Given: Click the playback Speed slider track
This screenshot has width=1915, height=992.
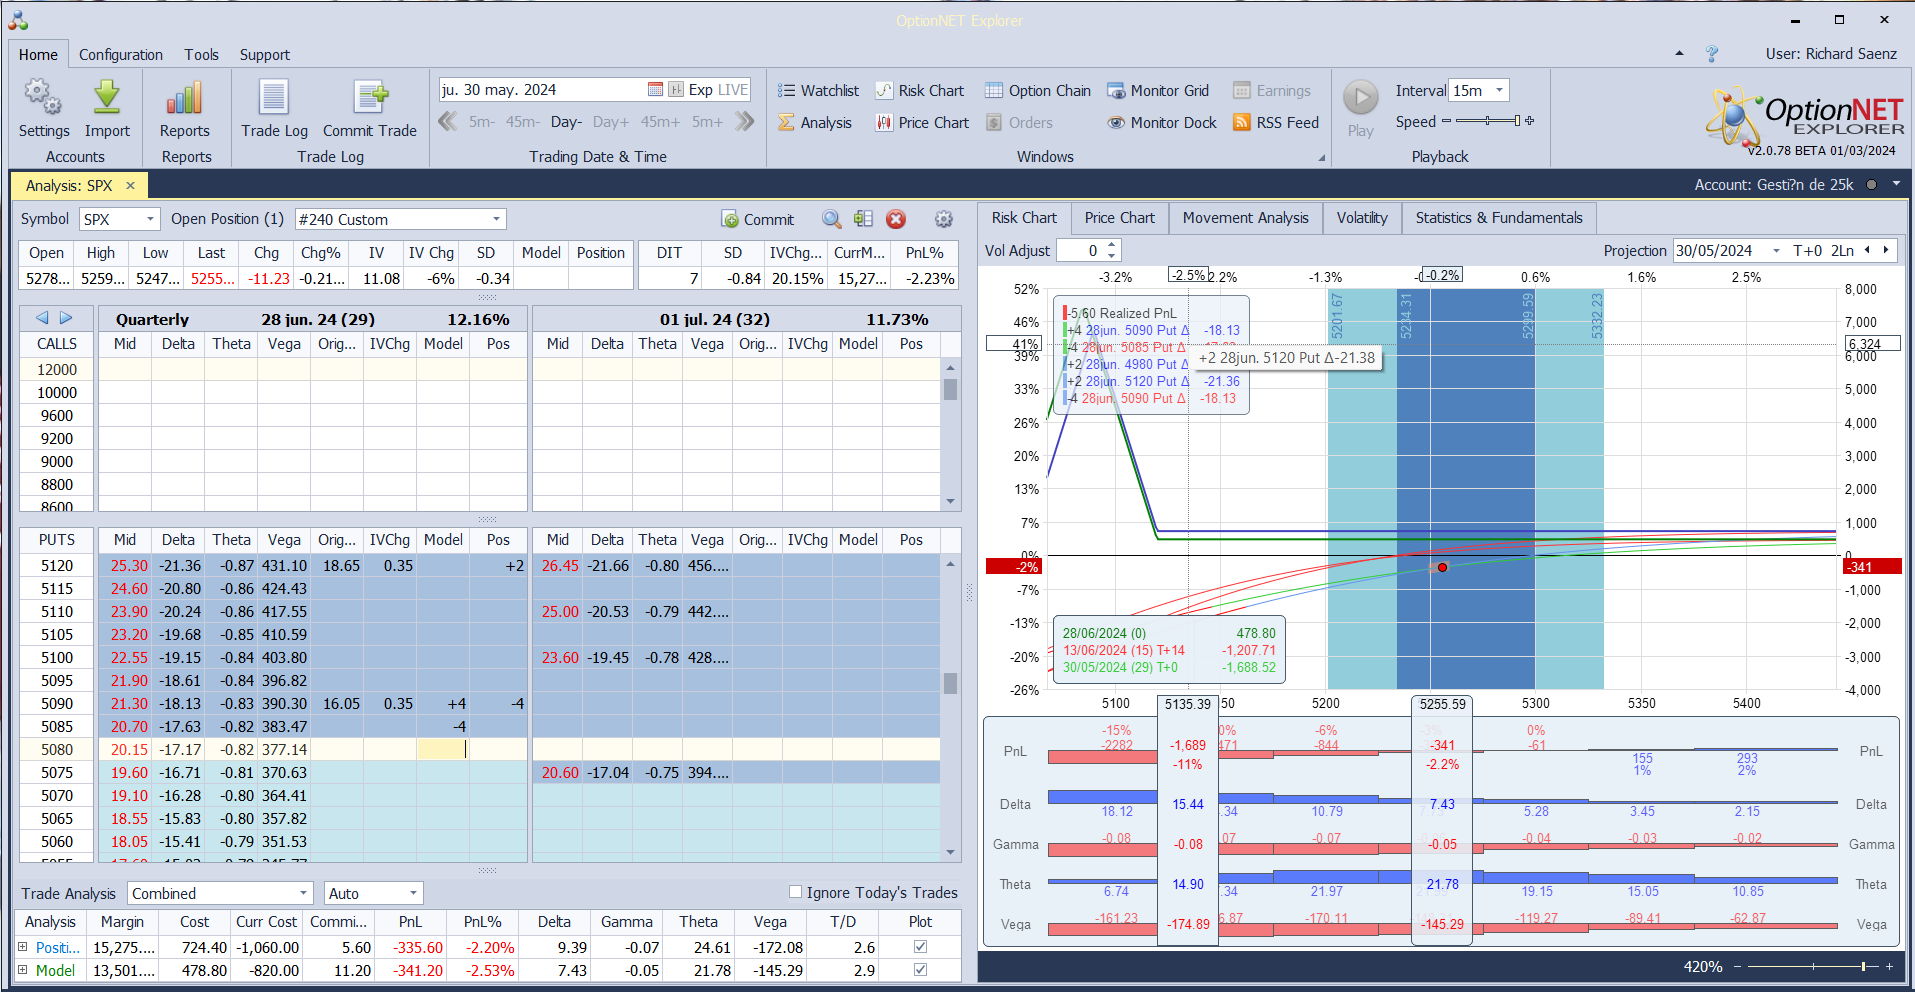Looking at the screenshot, I should 1488,121.
